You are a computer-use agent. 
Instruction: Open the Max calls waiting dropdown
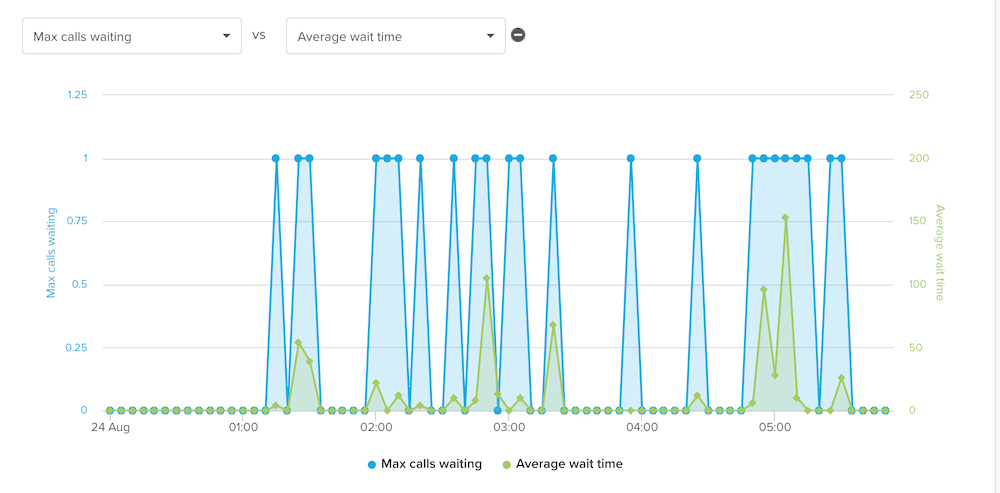coord(132,36)
